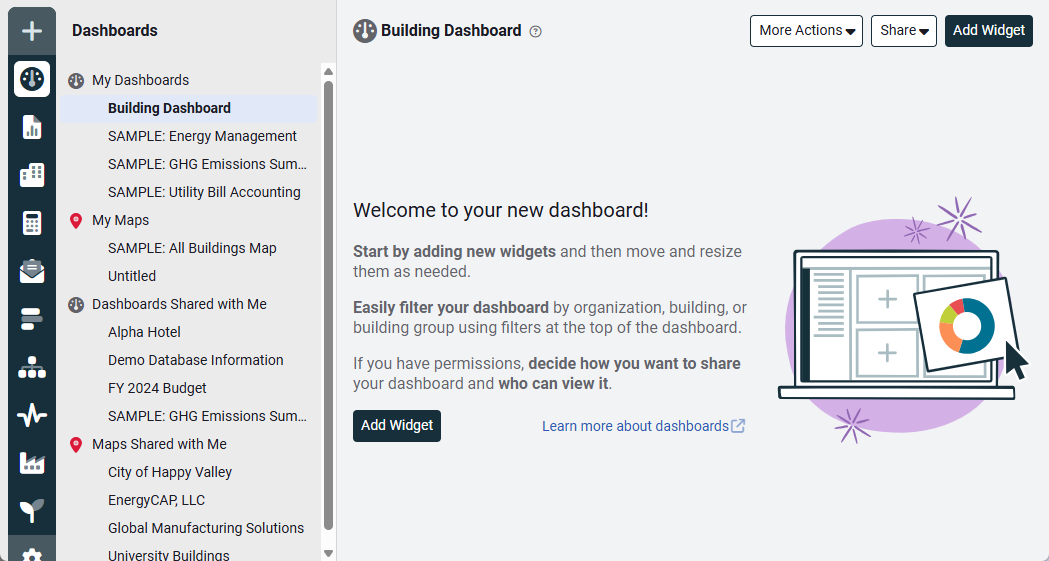Click the dashboard list scrollbar down arrow

328,553
